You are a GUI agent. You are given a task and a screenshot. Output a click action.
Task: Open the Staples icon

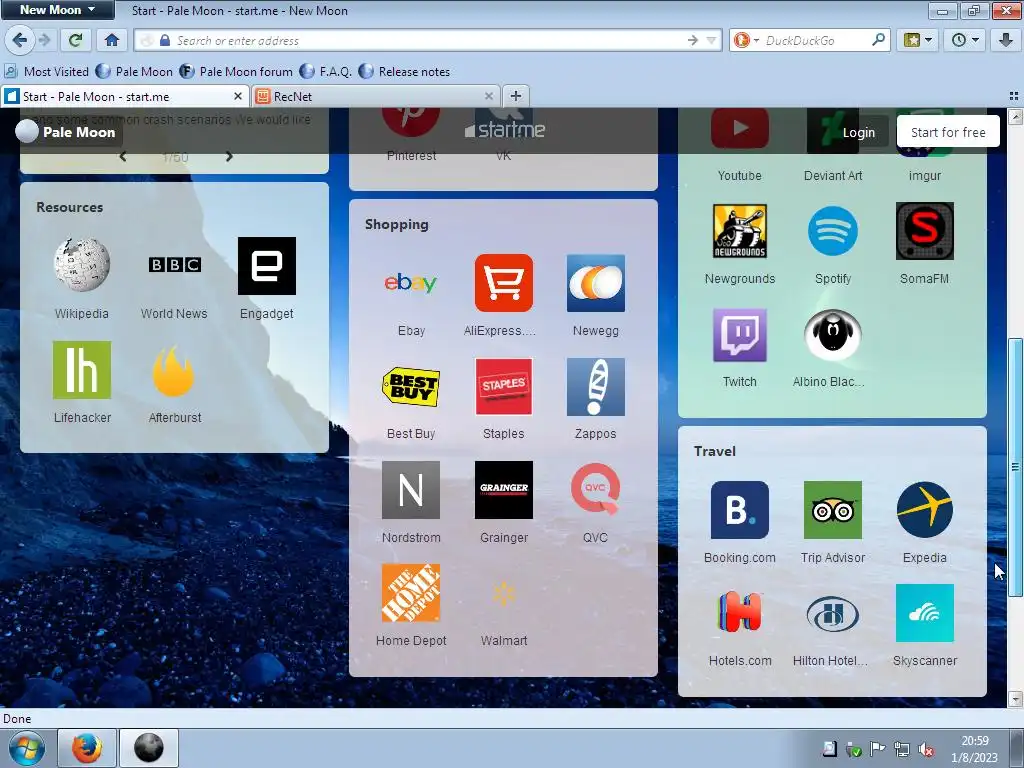pos(504,386)
